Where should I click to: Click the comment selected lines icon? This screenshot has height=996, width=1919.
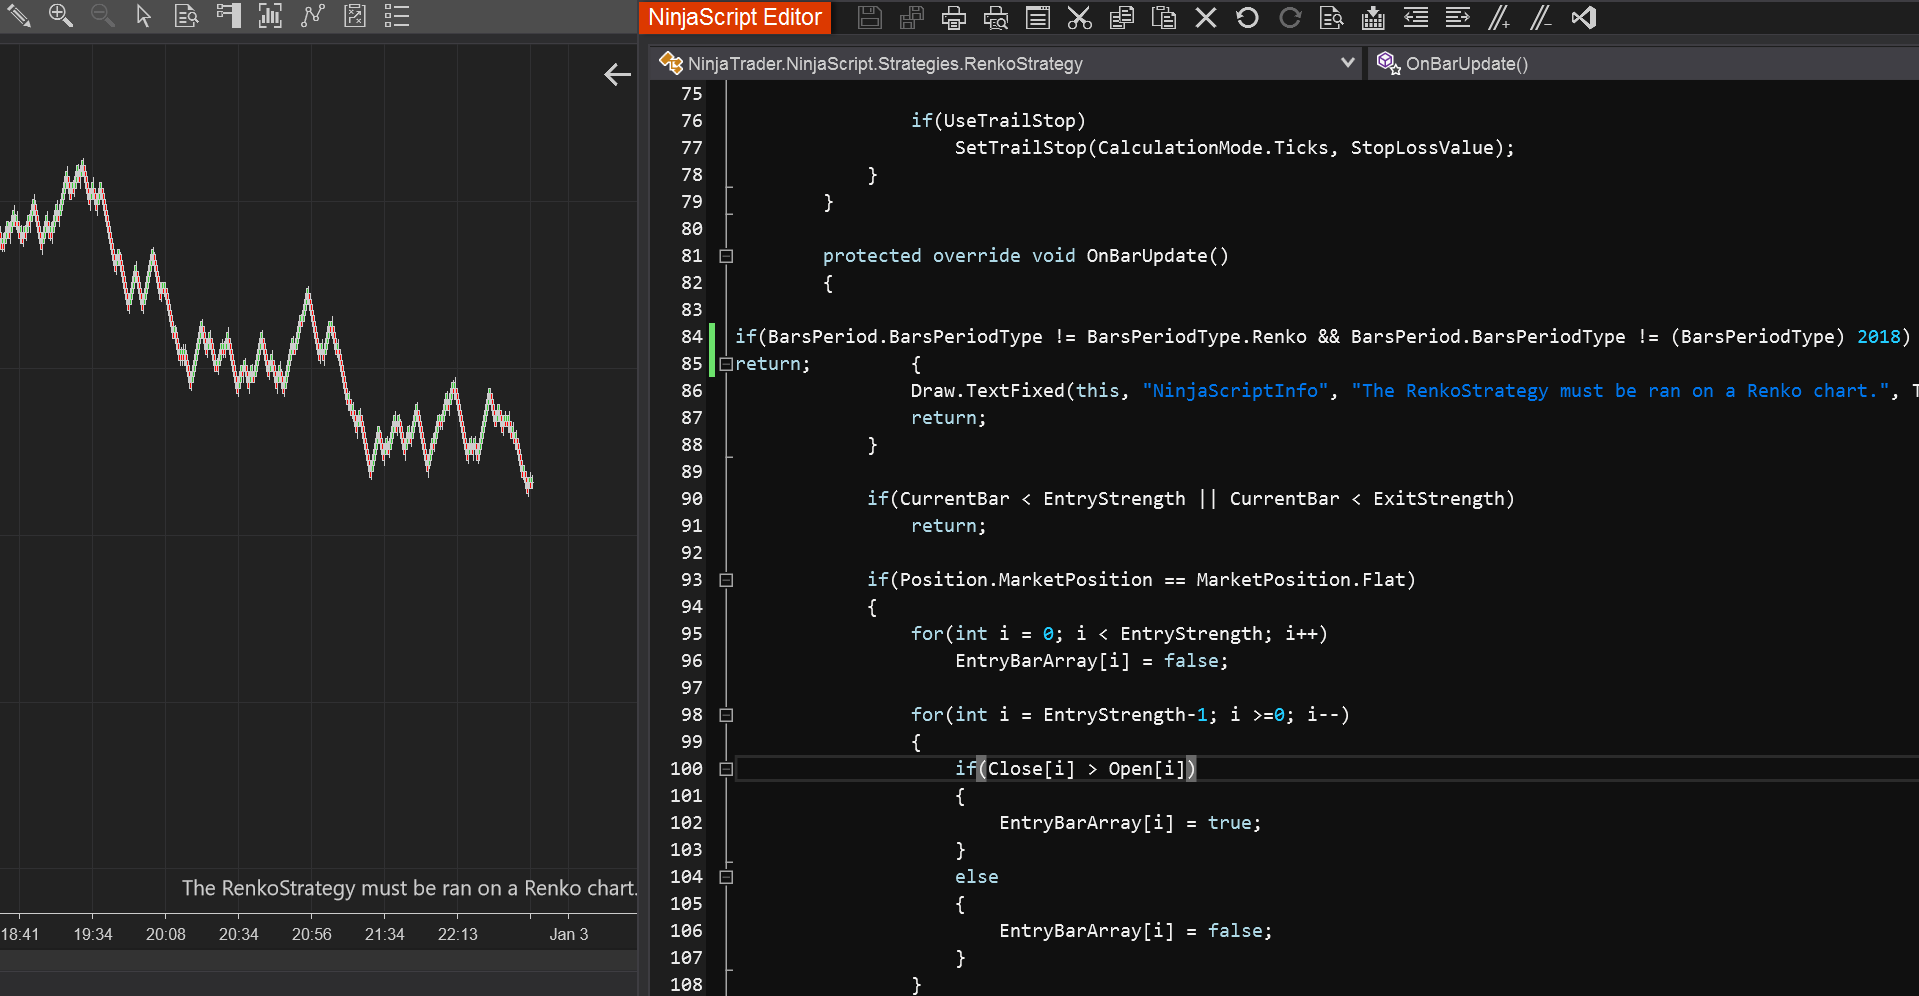click(1499, 18)
